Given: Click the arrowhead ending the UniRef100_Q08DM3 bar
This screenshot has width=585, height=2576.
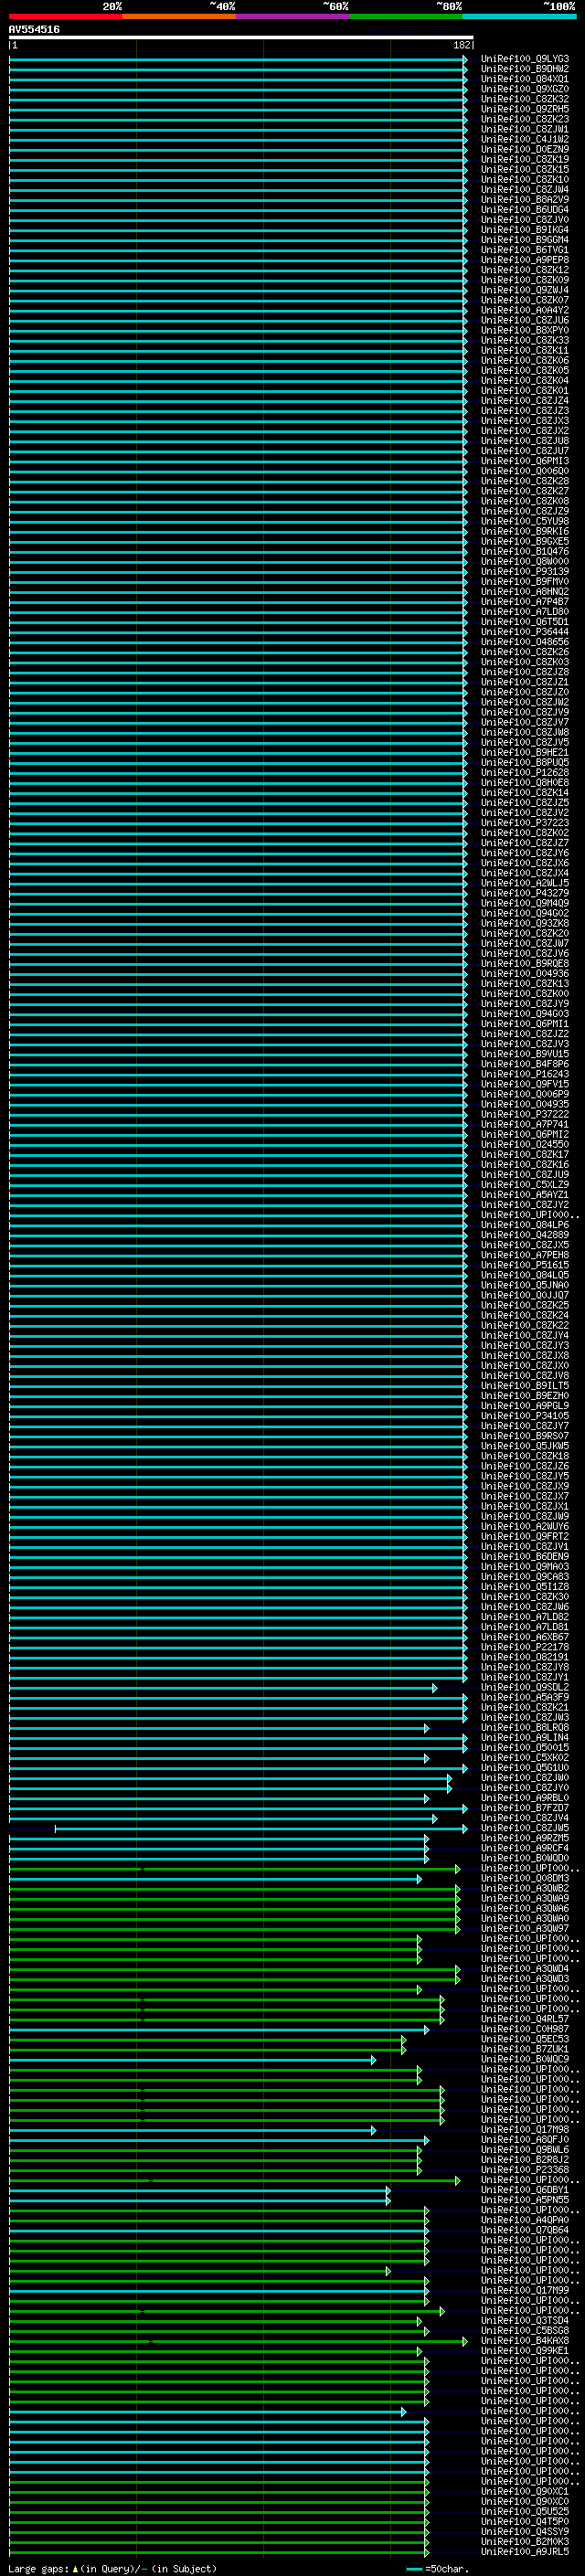Looking at the screenshot, I should coord(419,1879).
